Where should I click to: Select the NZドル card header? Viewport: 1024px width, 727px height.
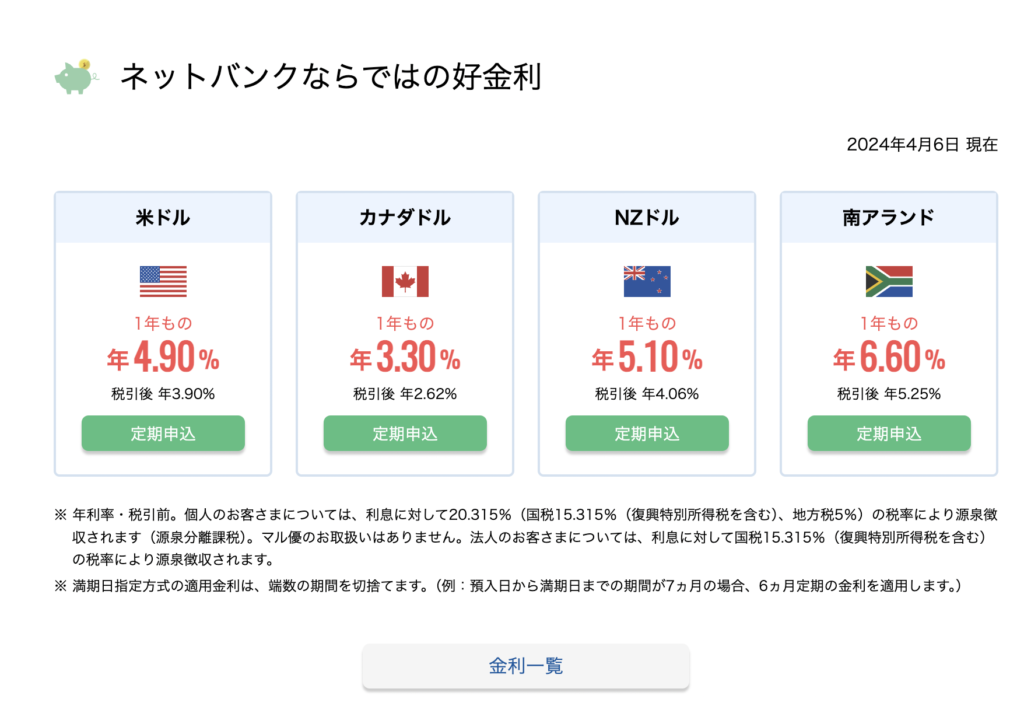click(x=647, y=218)
